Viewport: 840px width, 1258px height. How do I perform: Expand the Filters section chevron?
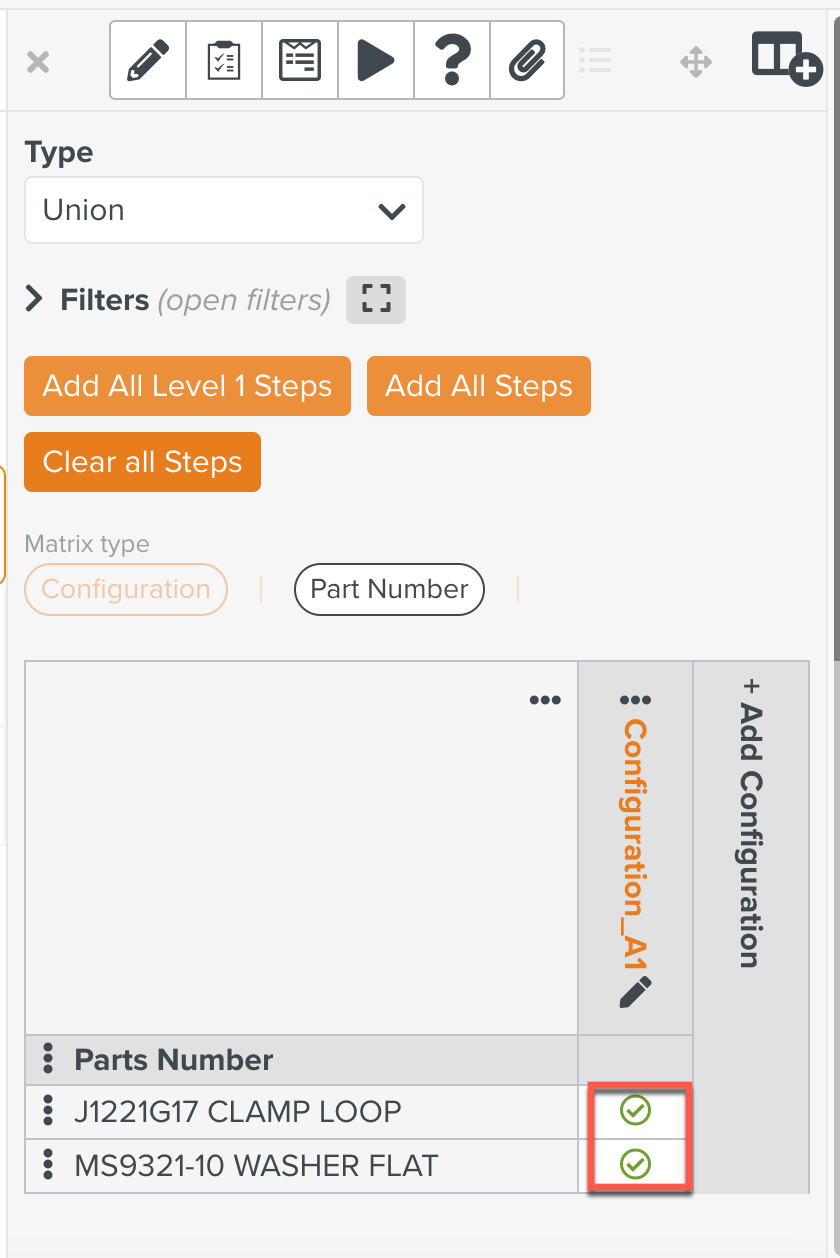(35, 299)
